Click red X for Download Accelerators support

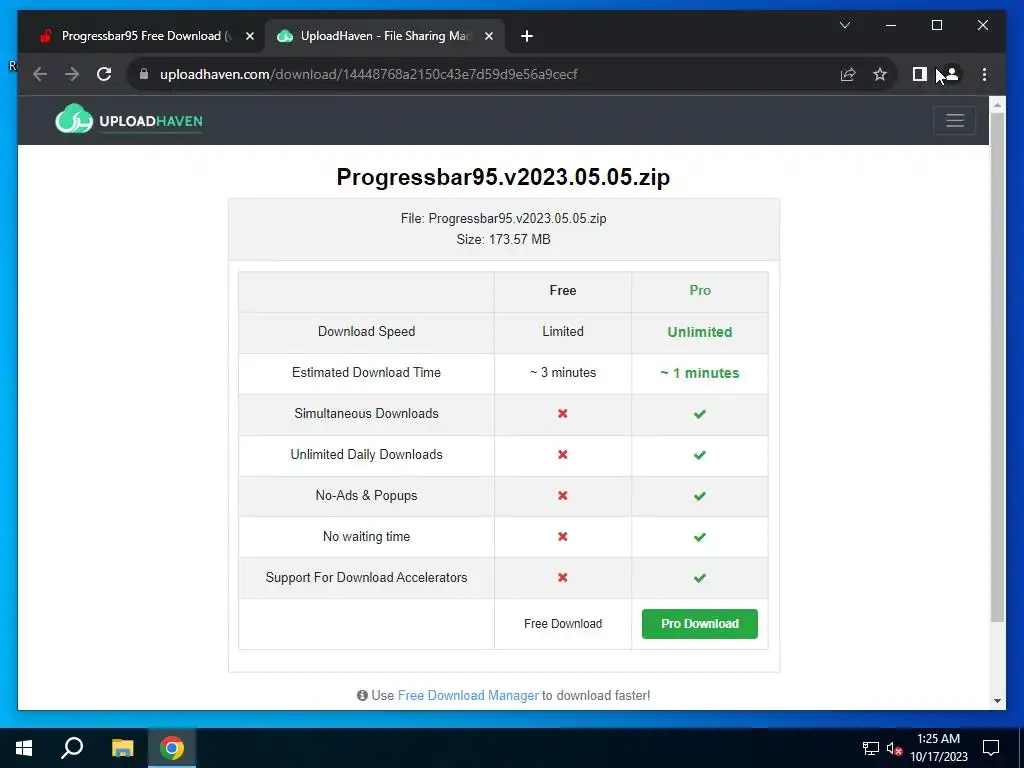(x=562, y=577)
